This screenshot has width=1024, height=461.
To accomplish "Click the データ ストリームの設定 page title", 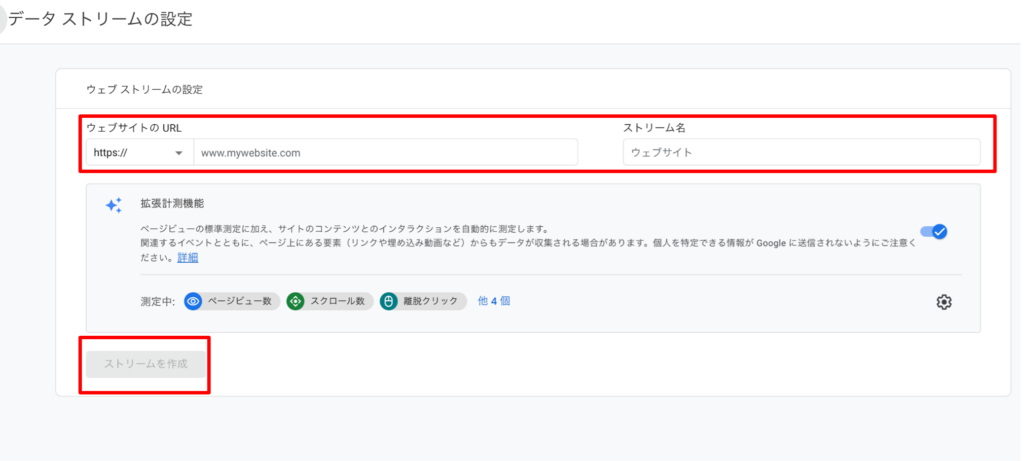I will (x=101, y=20).
